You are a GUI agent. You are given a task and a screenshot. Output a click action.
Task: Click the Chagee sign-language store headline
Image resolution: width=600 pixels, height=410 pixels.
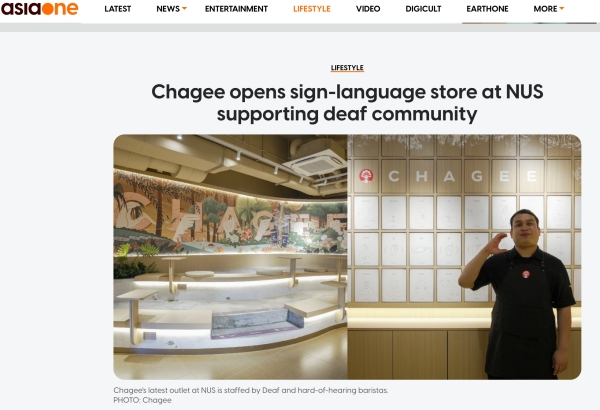pyautogui.click(x=347, y=103)
